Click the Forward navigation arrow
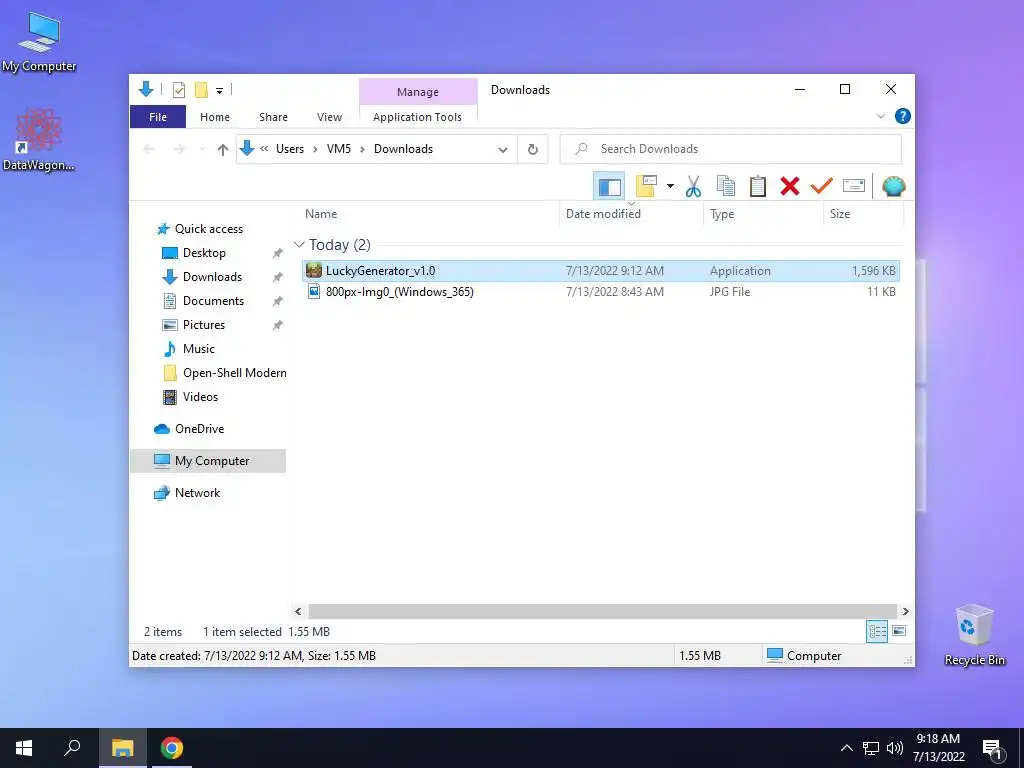The height and width of the screenshot is (768, 1024). [179, 150]
